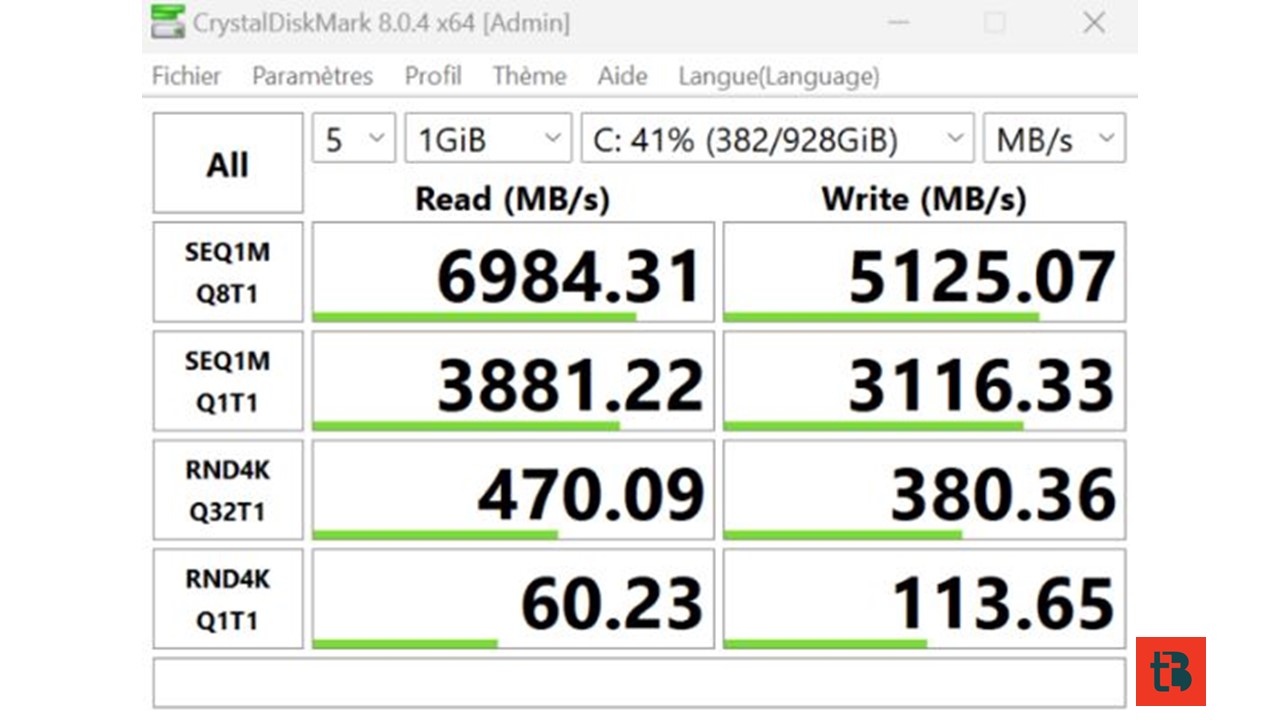Start the RND4K Q1T1 test

click(x=228, y=599)
